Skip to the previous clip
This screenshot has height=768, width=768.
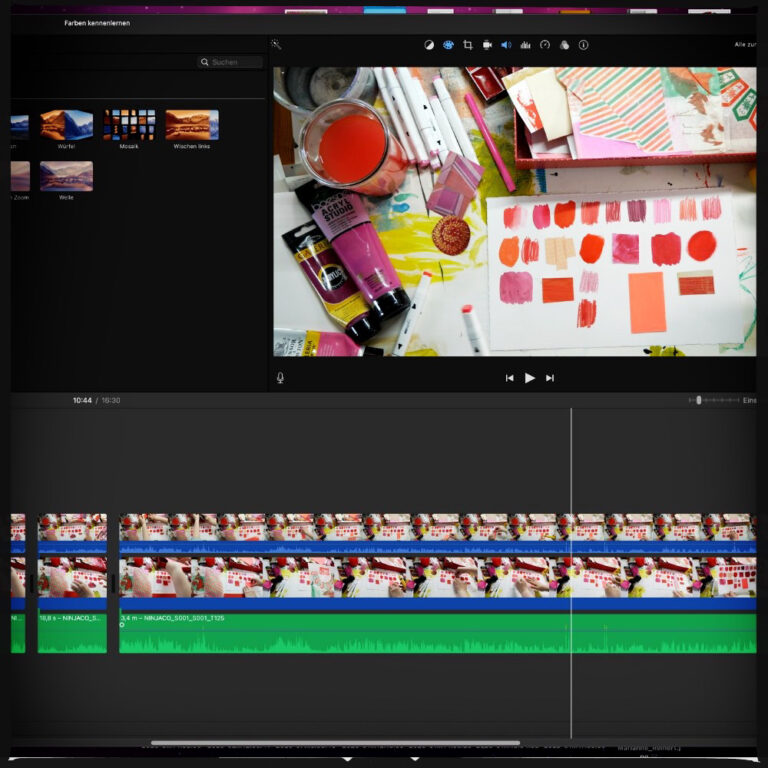tap(509, 378)
